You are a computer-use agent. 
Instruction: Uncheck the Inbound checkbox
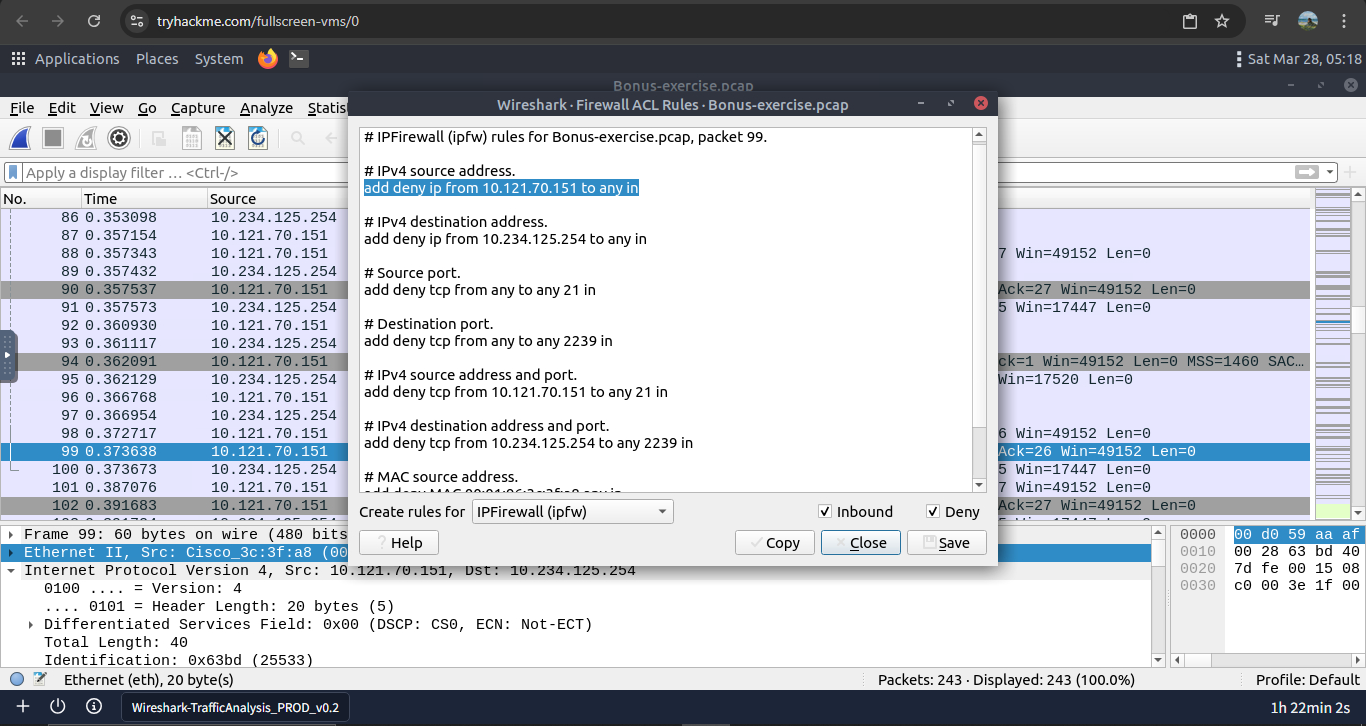pyautogui.click(x=825, y=512)
